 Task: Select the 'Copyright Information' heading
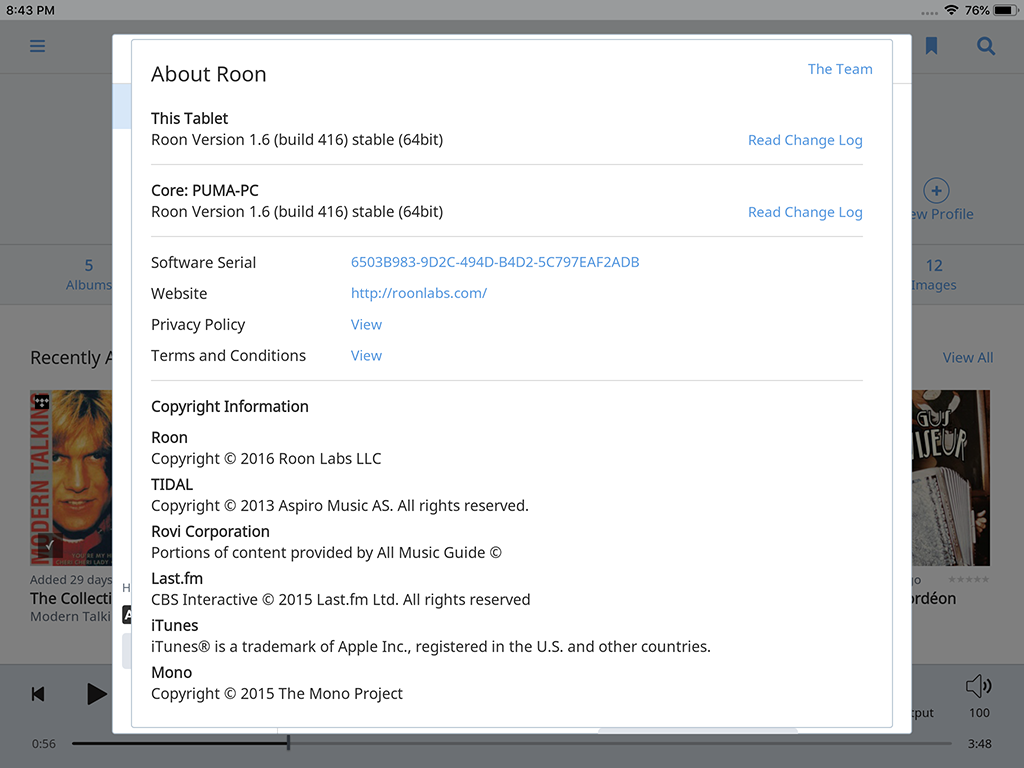(230, 407)
